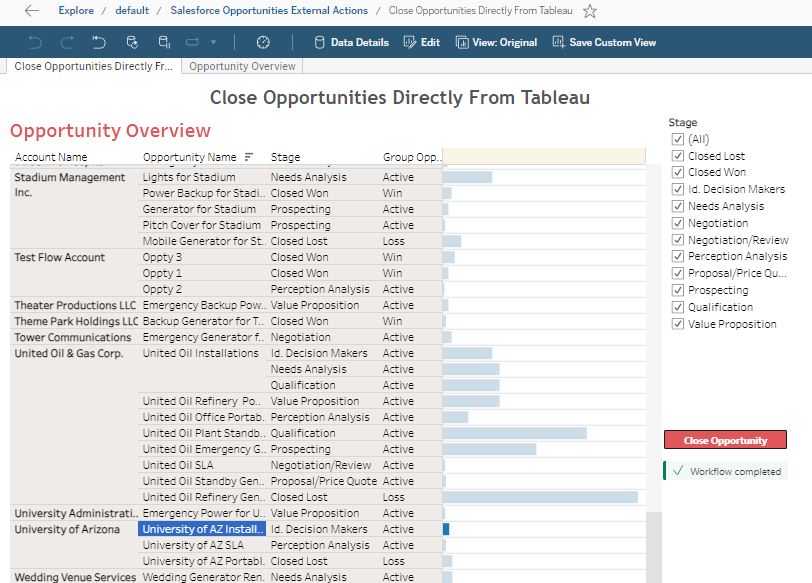Click the Stage column header

[285, 157]
